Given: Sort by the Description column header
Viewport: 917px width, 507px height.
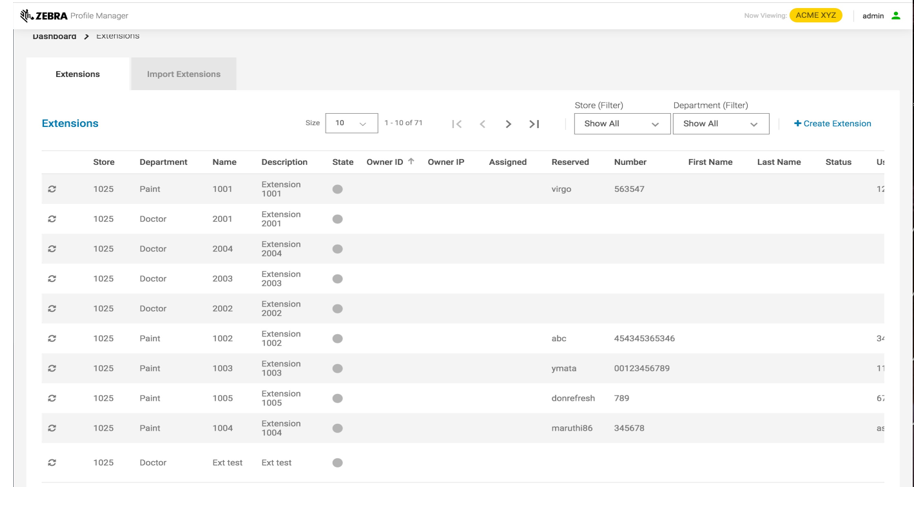Looking at the screenshot, I should click(284, 162).
